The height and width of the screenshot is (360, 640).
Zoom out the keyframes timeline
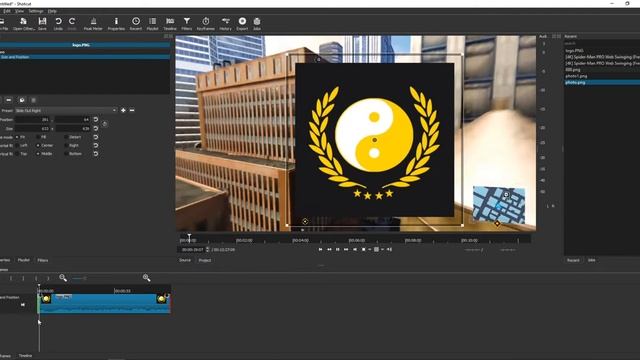click(x=63, y=278)
